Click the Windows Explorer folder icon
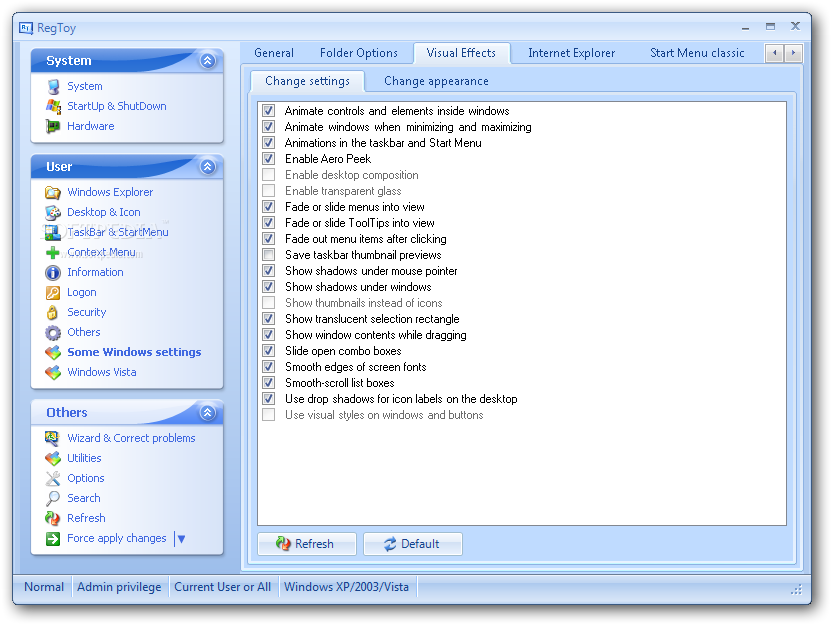Image resolution: width=832 pixels, height=625 pixels. click(x=53, y=192)
